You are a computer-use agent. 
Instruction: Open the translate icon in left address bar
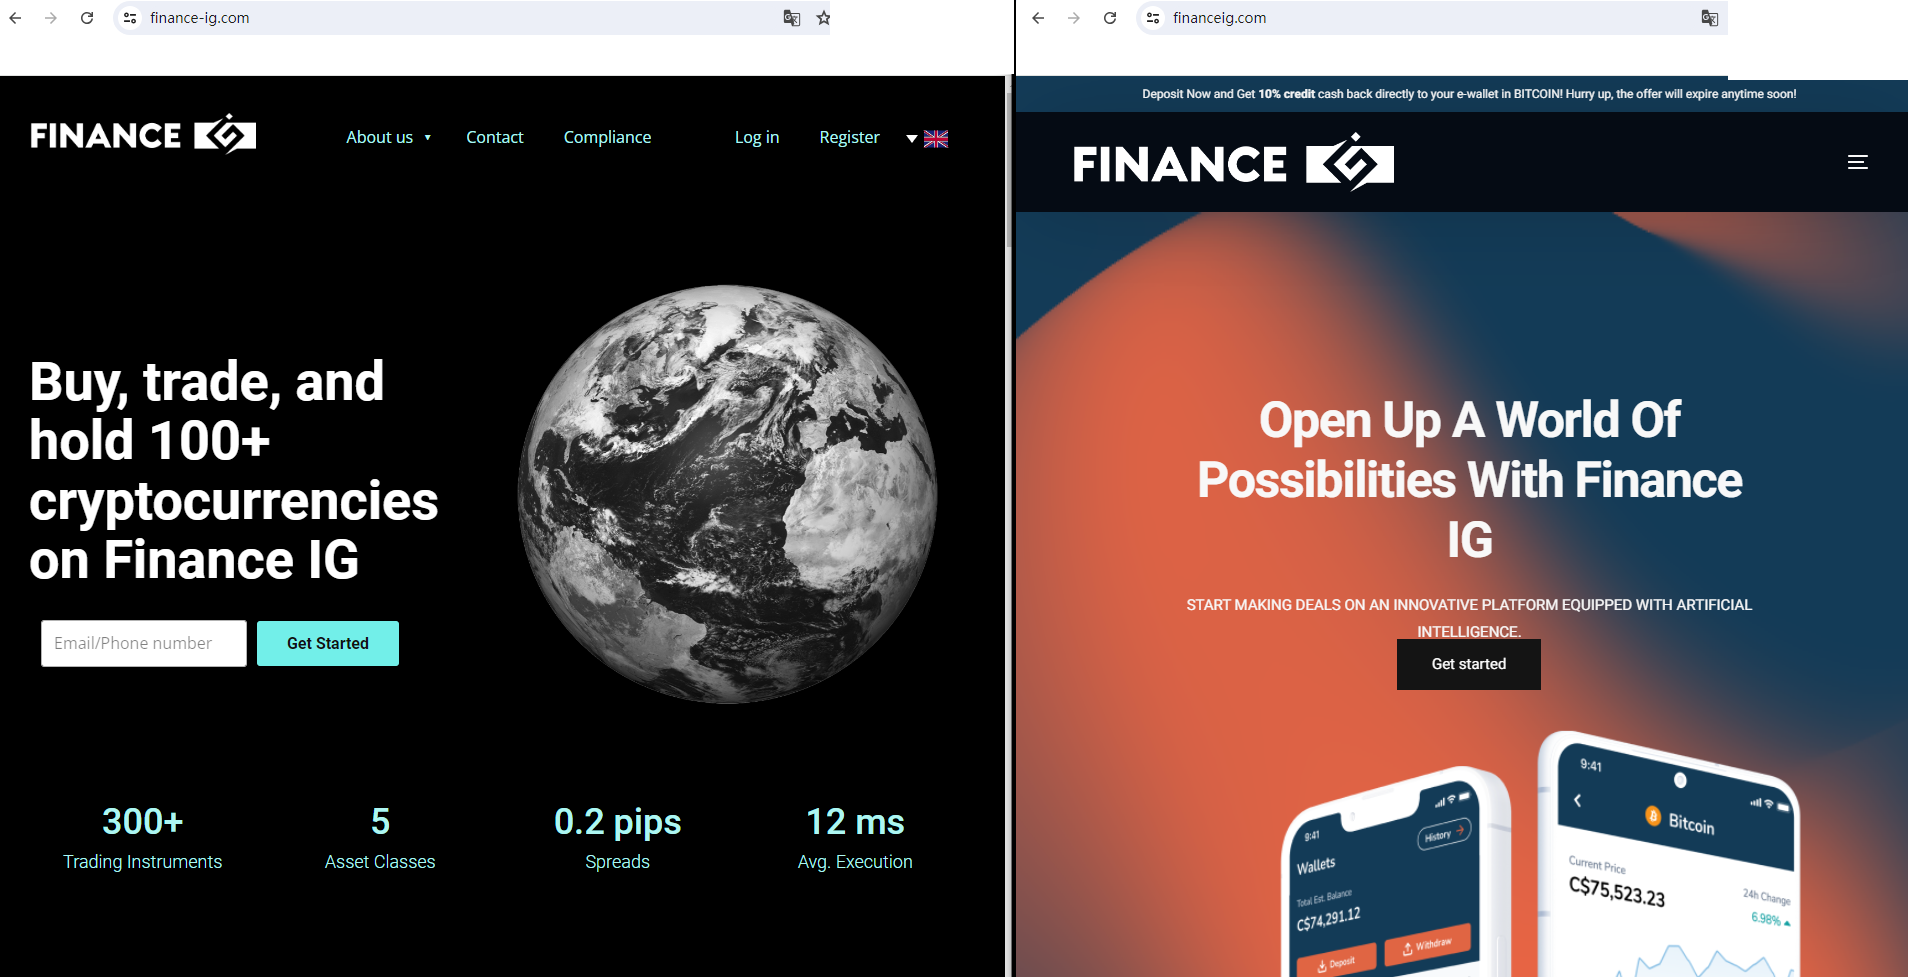tap(792, 18)
